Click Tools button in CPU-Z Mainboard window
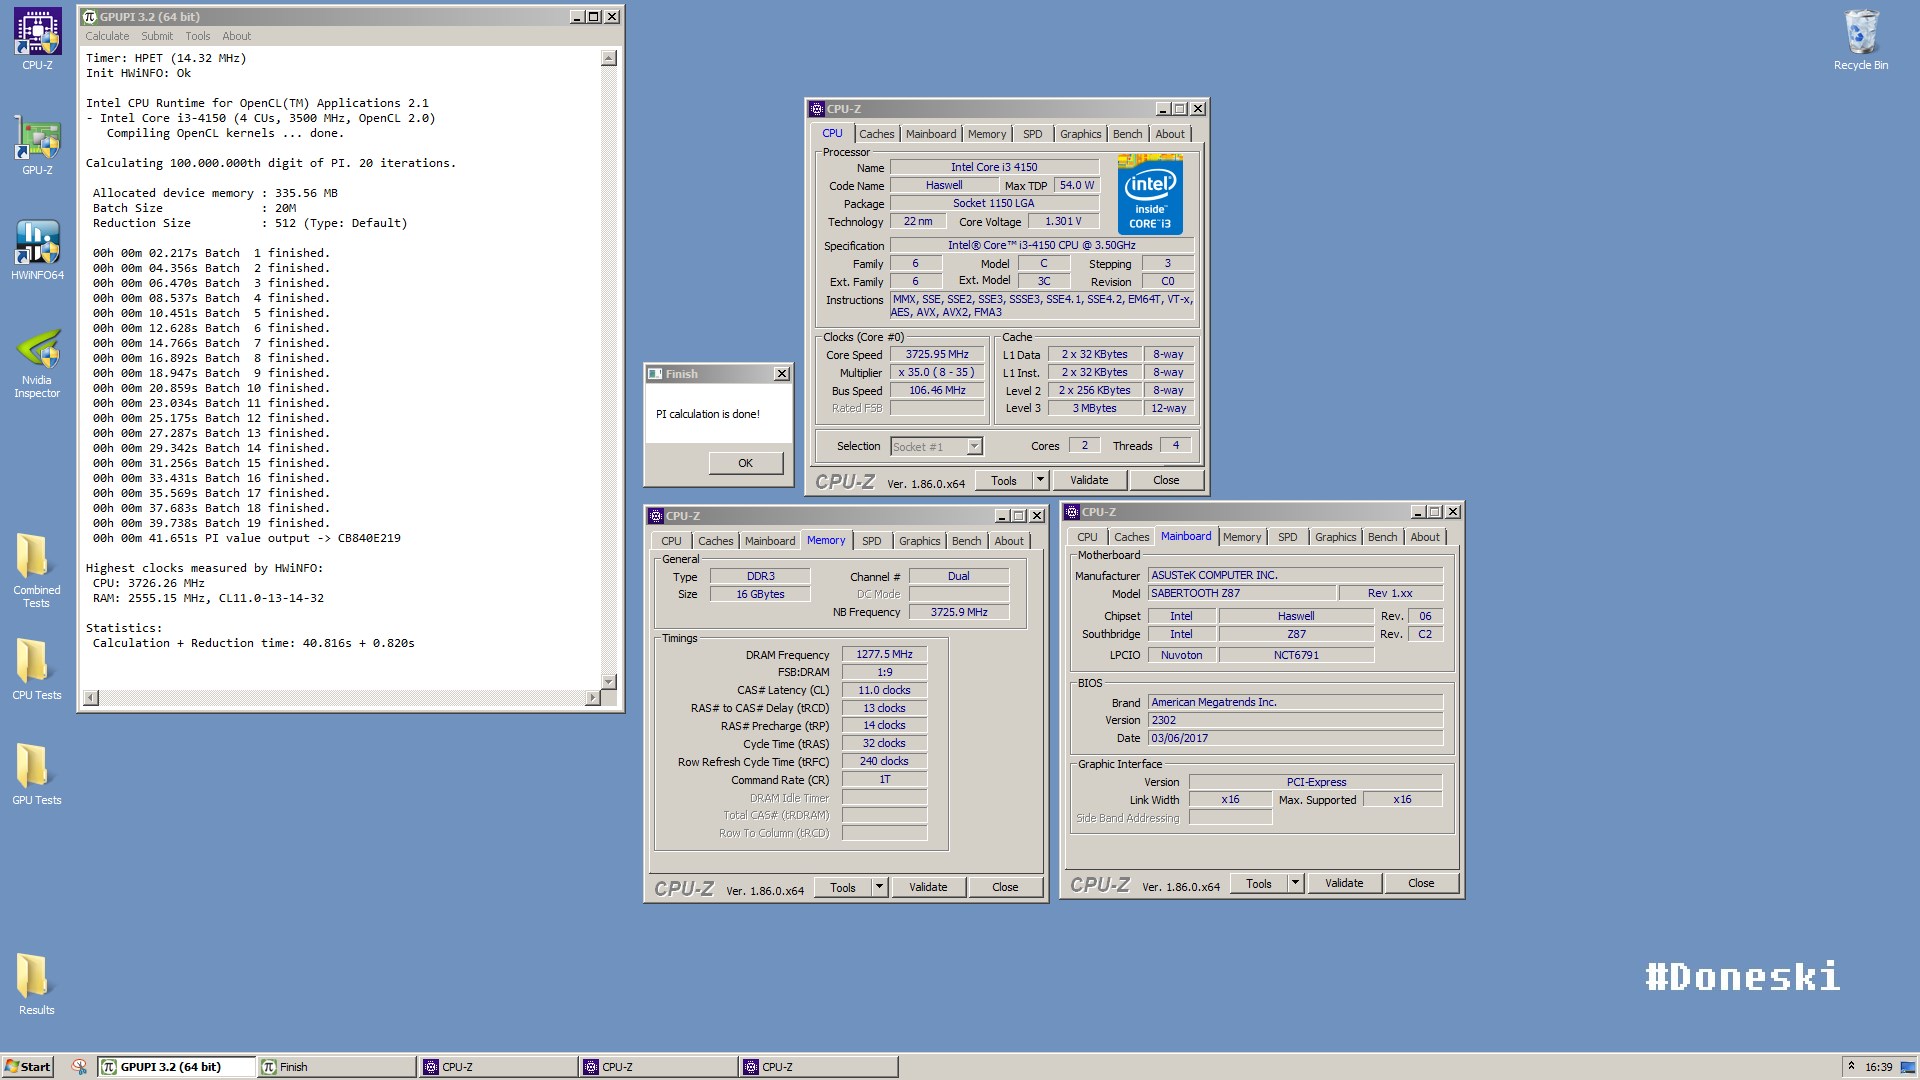This screenshot has height=1080, width=1920. coord(1259,883)
